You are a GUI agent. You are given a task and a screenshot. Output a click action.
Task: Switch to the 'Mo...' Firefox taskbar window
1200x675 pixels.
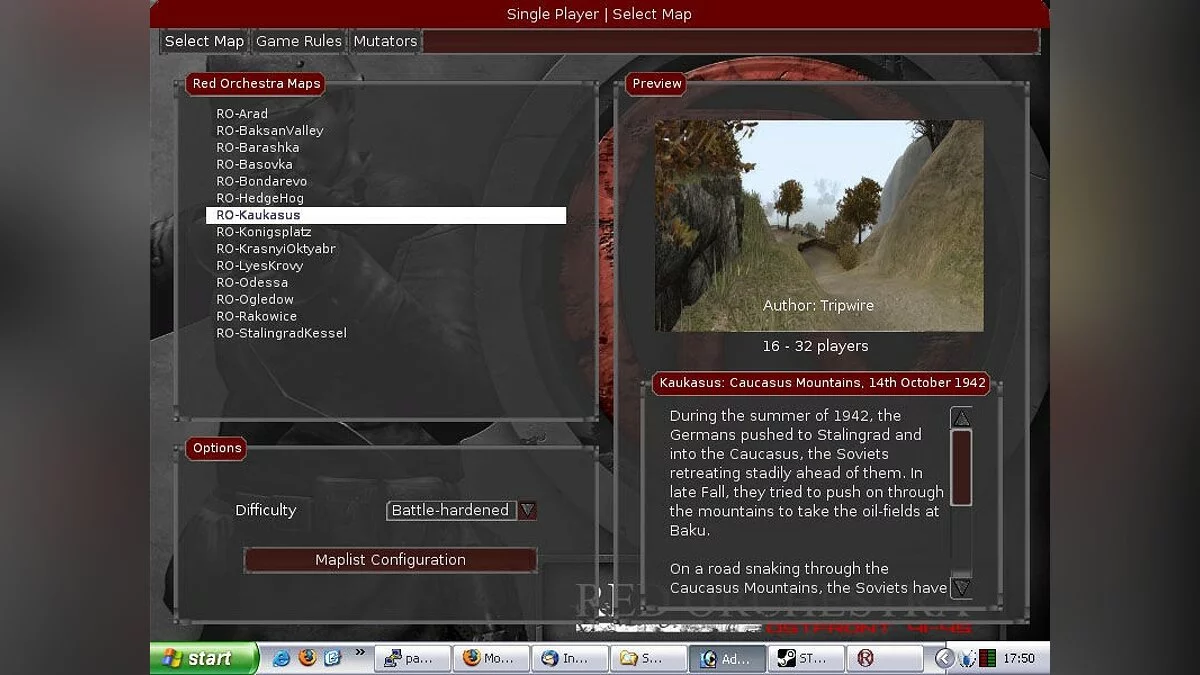point(491,658)
